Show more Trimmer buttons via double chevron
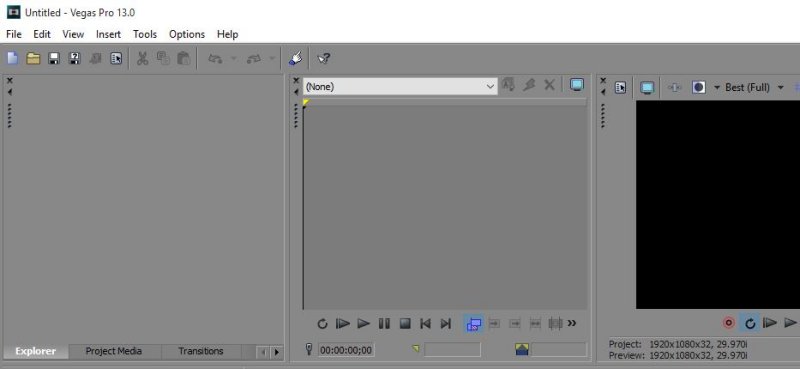The width and height of the screenshot is (800, 369). (x=572, y=323)
